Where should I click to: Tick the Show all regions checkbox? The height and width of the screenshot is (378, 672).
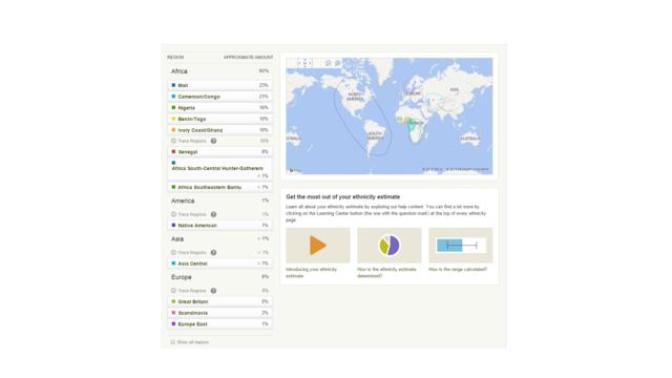pos(173,342)
